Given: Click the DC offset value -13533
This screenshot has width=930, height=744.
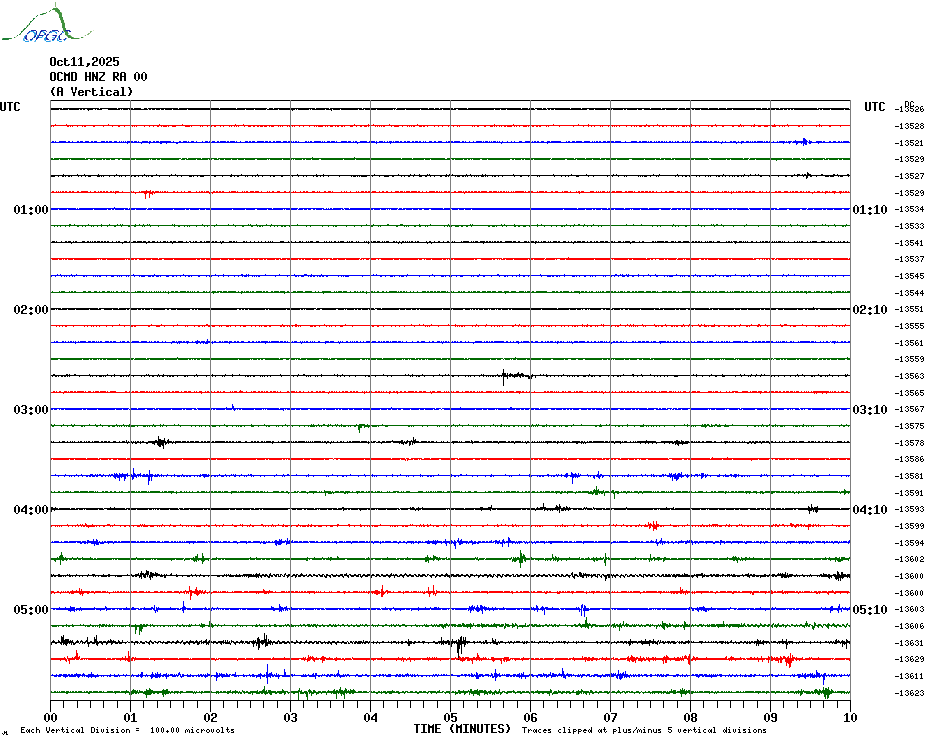Looking at the screenshot, I should [909, 226].
